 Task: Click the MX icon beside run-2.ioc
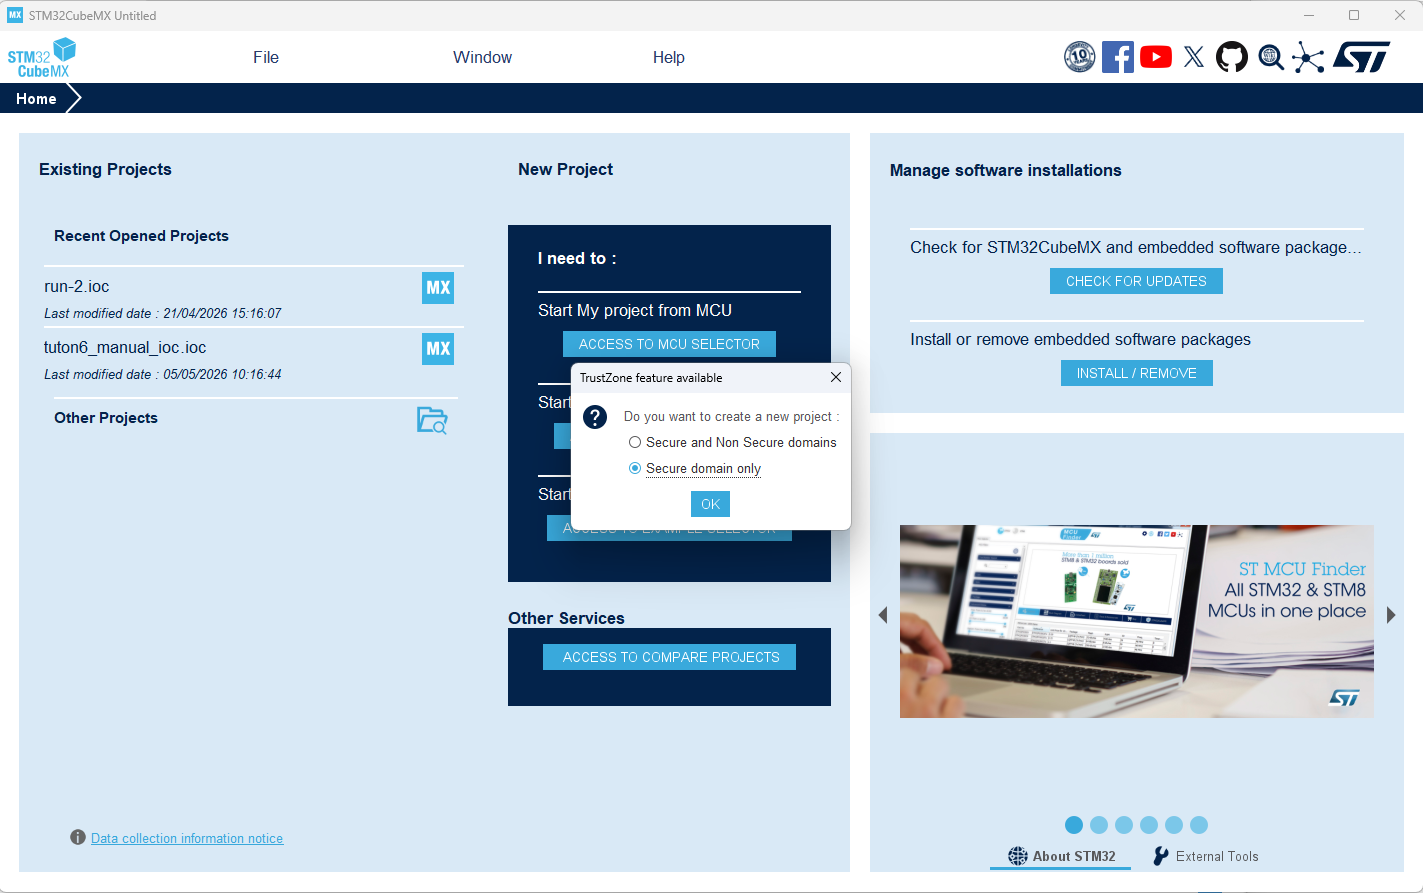pyautogui.click(x=438, y=288)
